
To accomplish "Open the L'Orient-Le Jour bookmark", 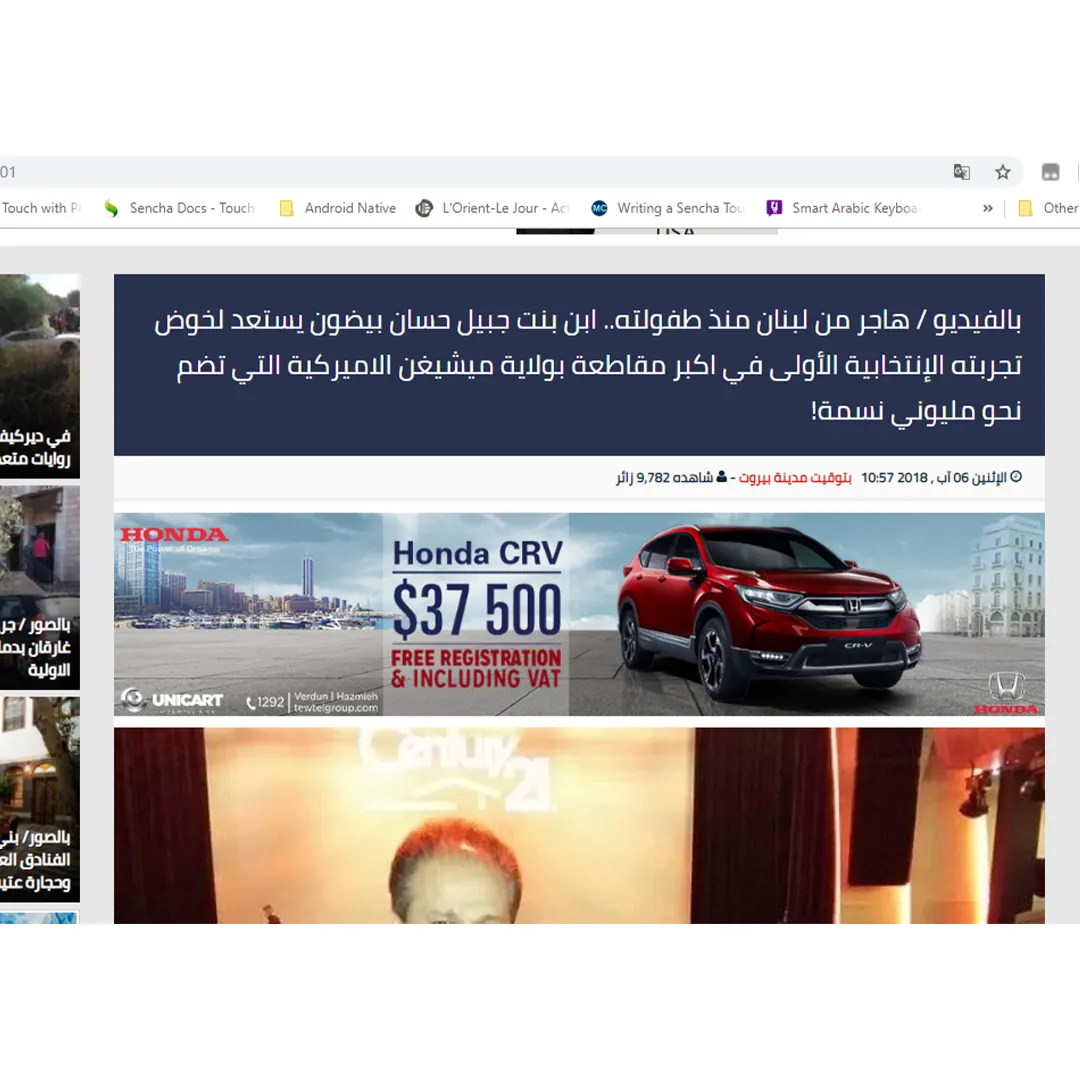I will [x=493, y=208].
